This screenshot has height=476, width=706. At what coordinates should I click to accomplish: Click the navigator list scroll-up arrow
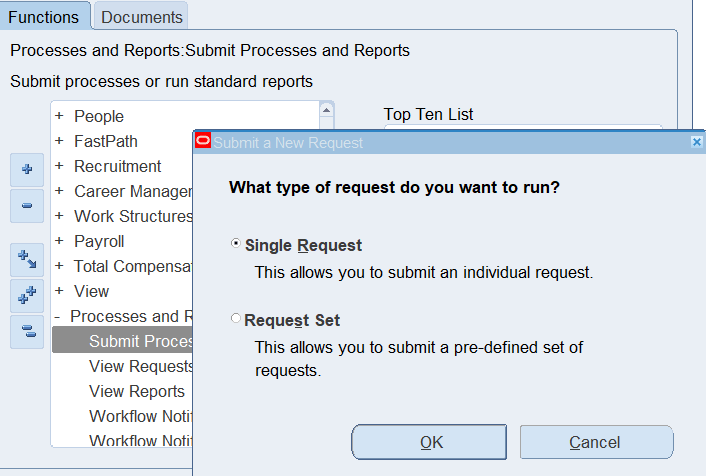(x=326, y=110)
